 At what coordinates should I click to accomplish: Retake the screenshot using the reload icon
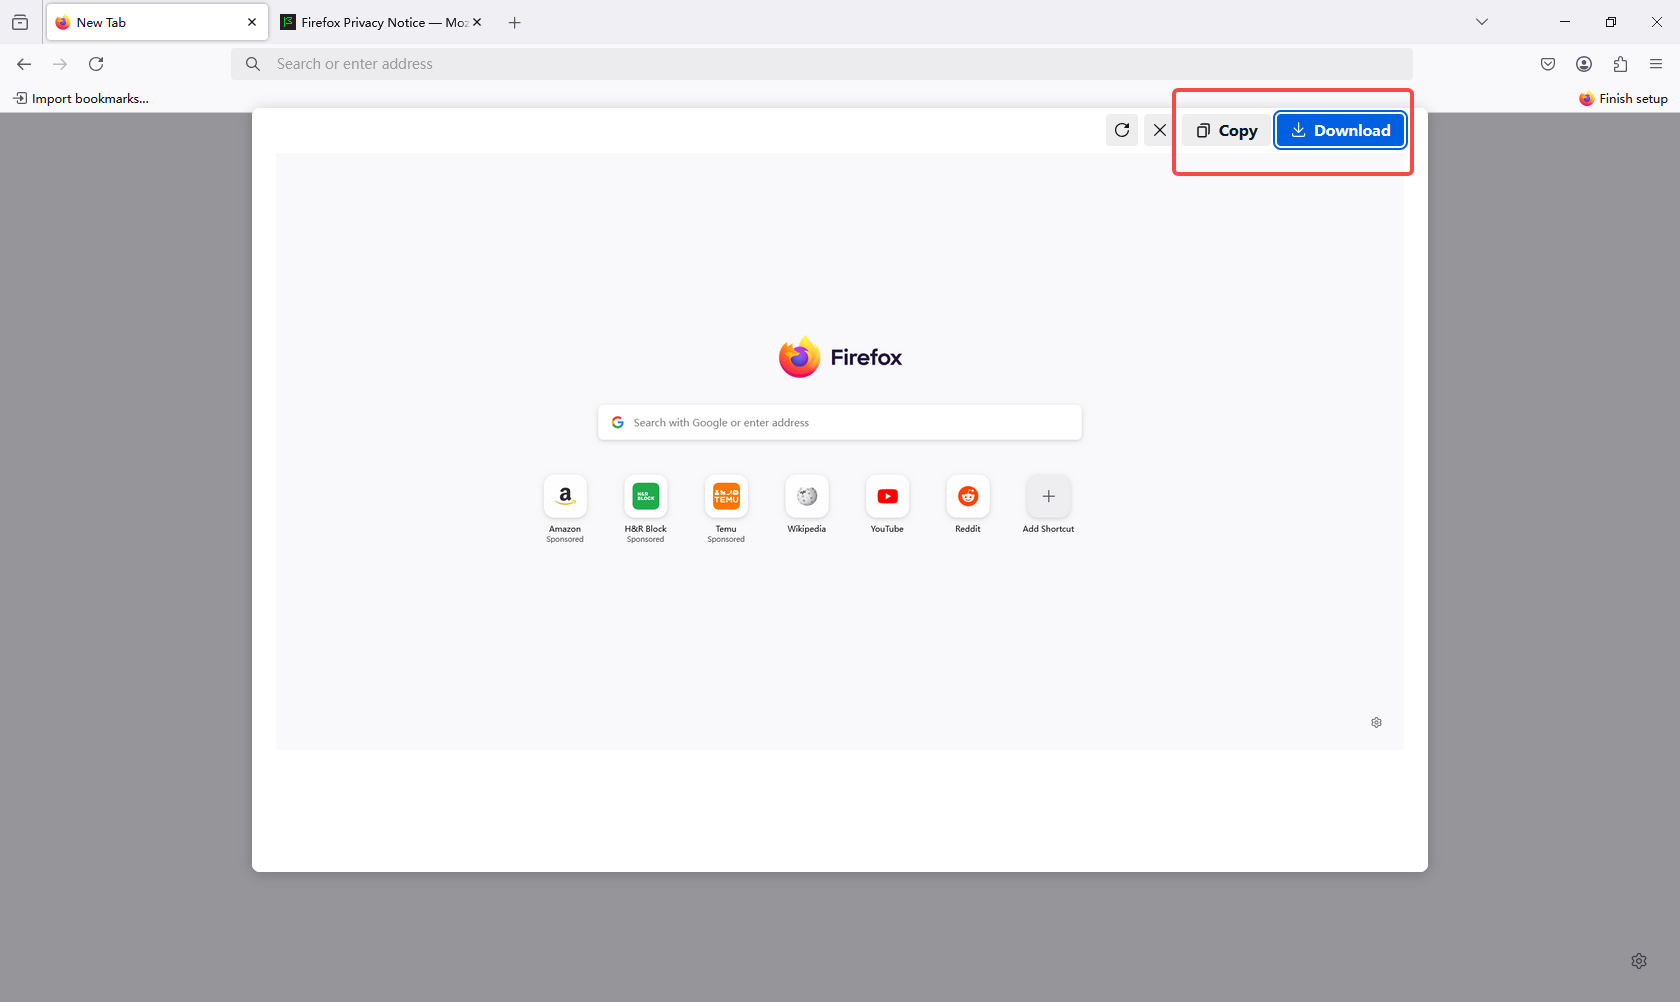pyautogui.click(x=1121, y=130)
